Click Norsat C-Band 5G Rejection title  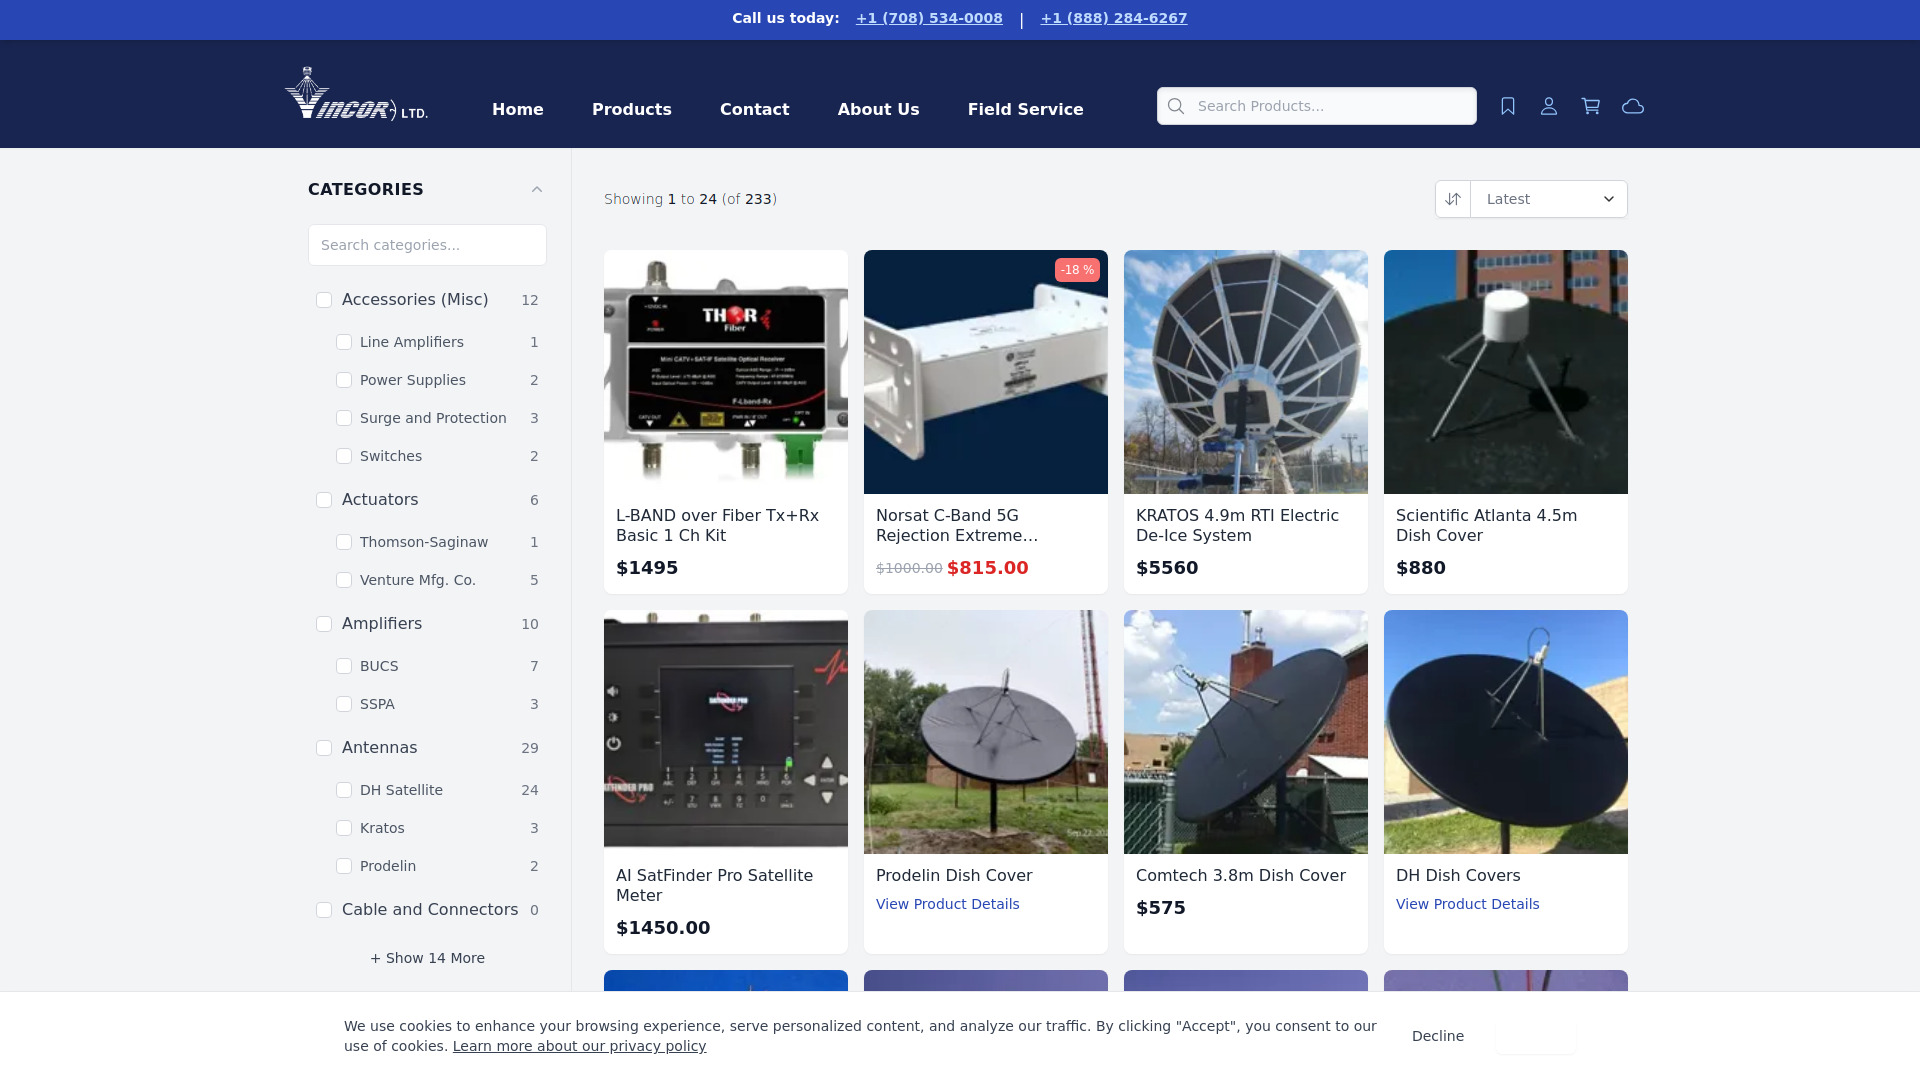pos(957,526)
